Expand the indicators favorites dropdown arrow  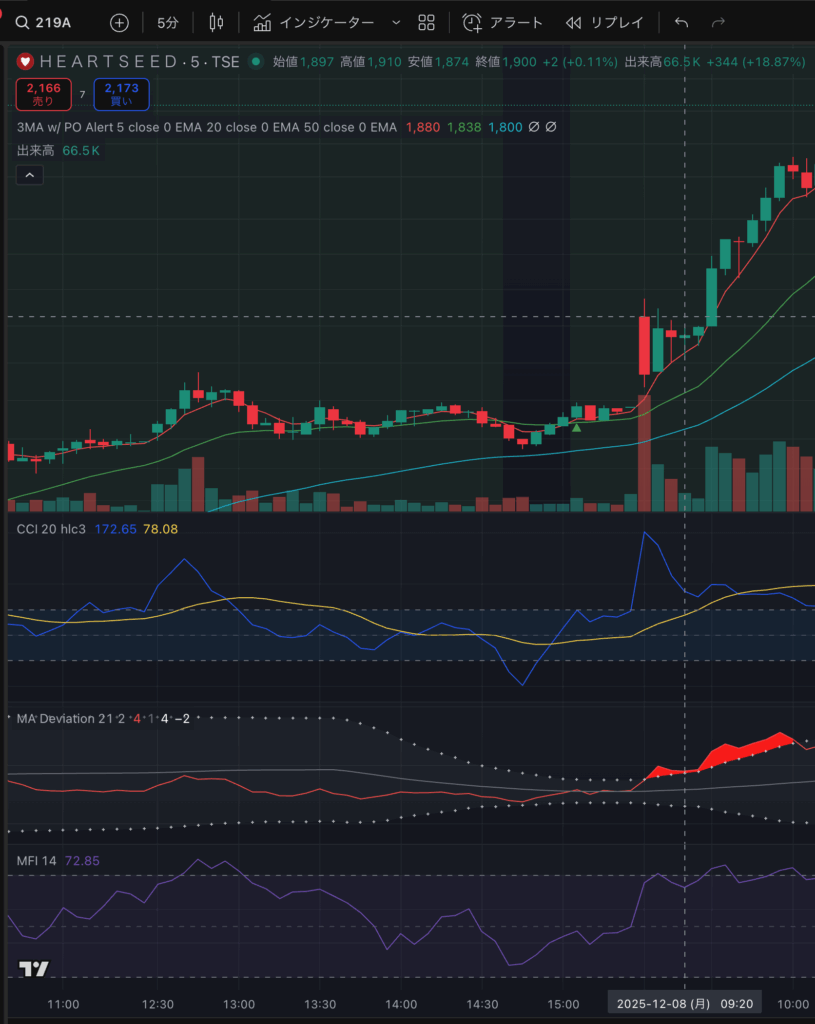[x=396, y=22]
